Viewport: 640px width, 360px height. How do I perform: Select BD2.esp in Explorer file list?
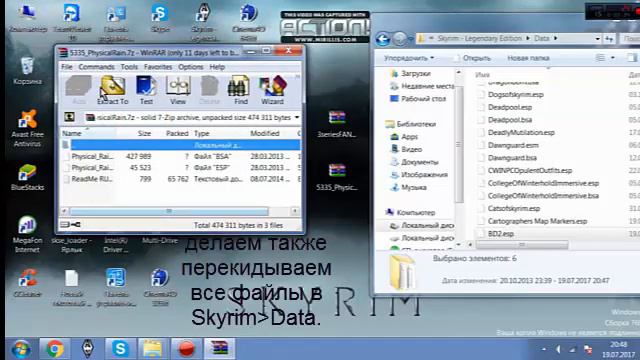tap(501, 234)
